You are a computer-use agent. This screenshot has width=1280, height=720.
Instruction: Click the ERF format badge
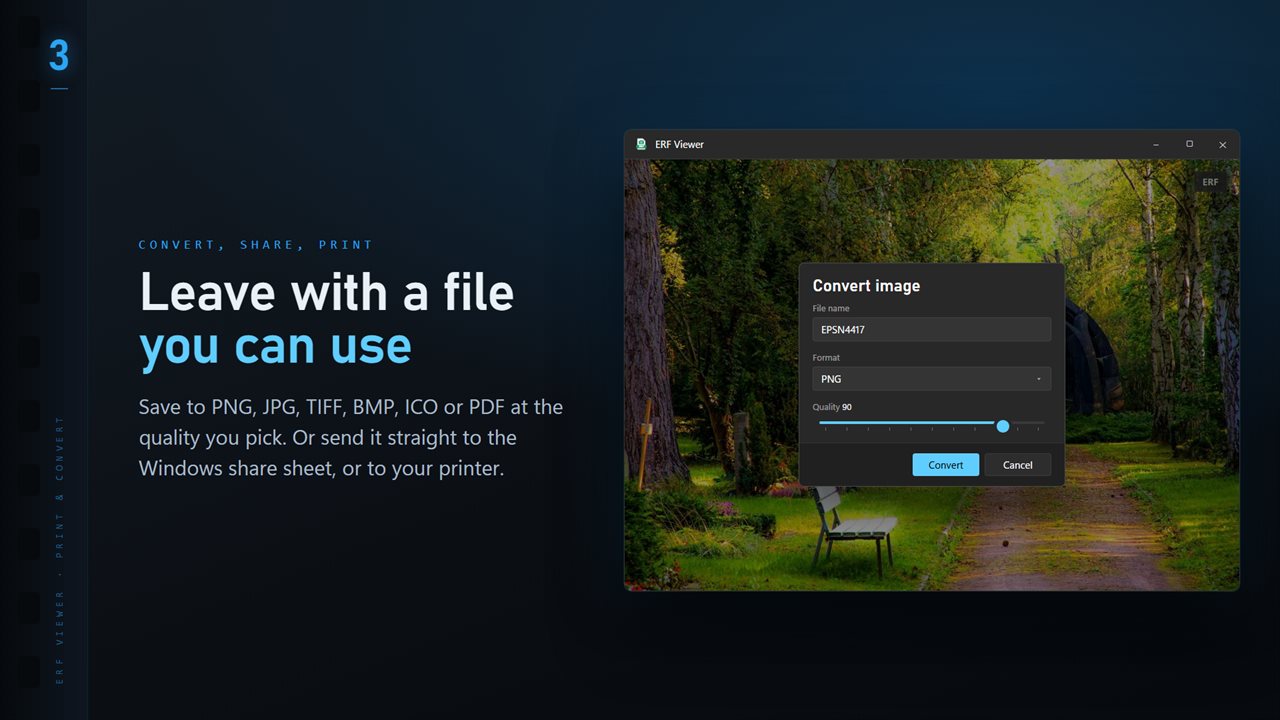(x=1210, y=182)
